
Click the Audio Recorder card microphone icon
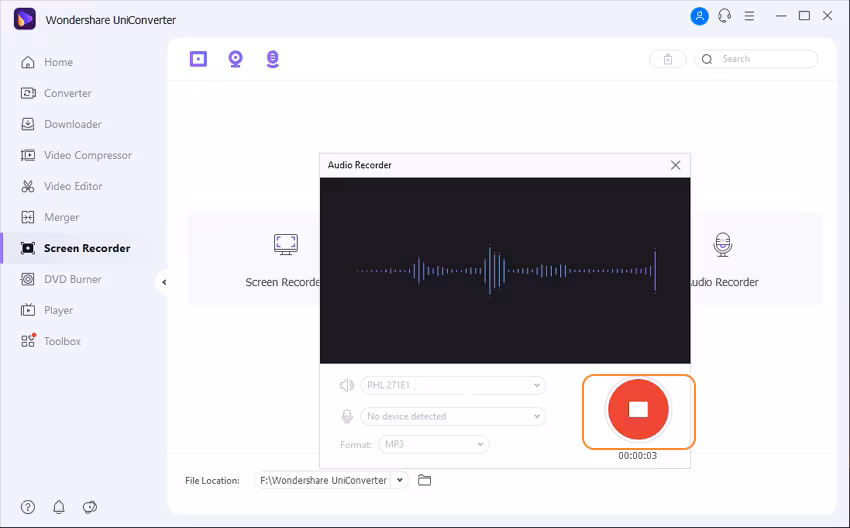[x=723, y=244]
